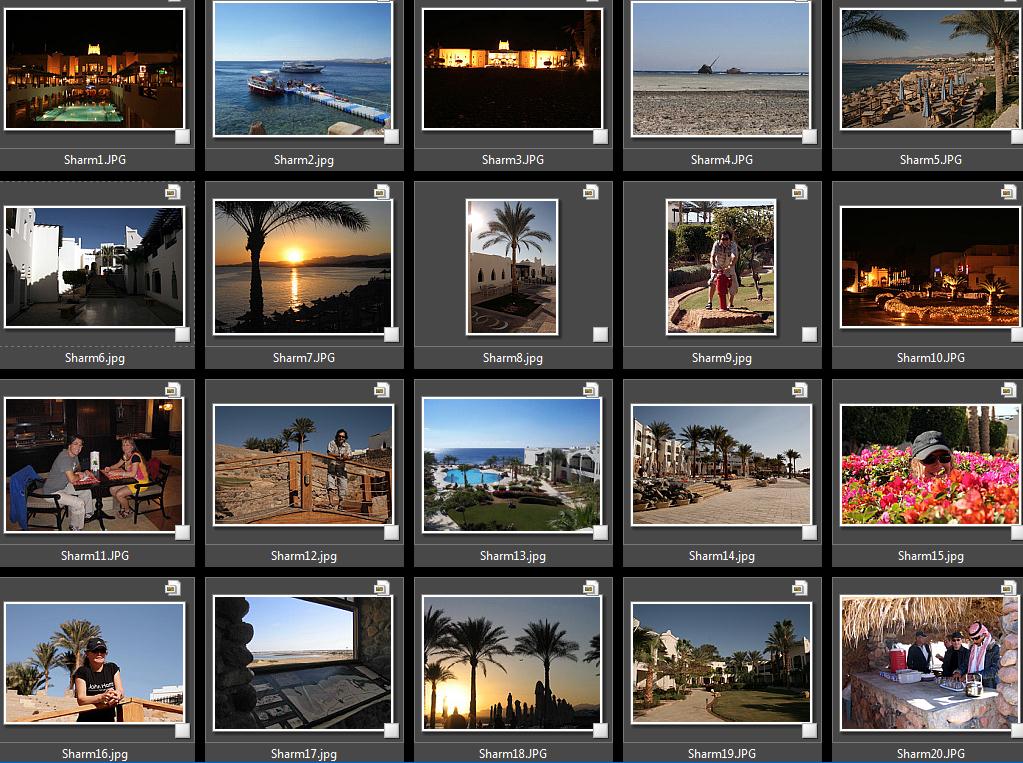
Task: Select the palm sunset photo Sharm7.JPG
Action: 303,267
